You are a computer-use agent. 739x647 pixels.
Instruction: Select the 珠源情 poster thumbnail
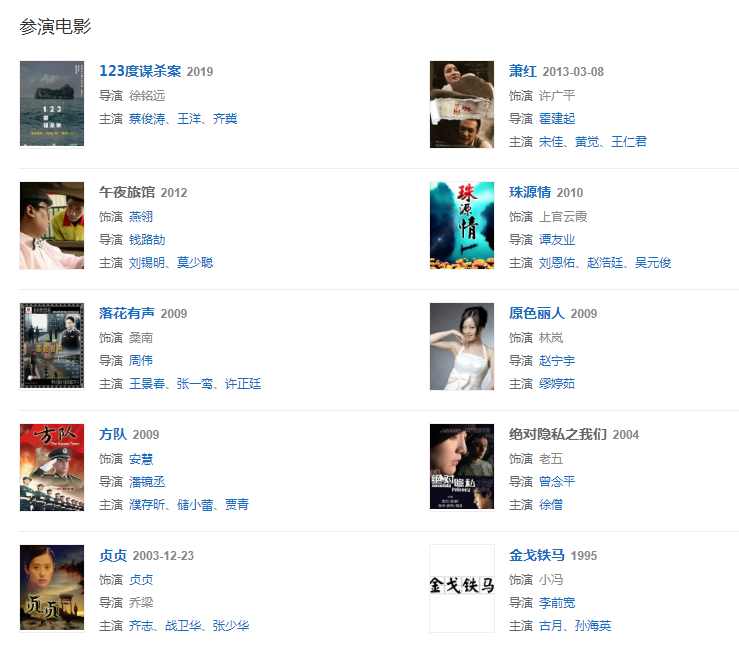462,225
